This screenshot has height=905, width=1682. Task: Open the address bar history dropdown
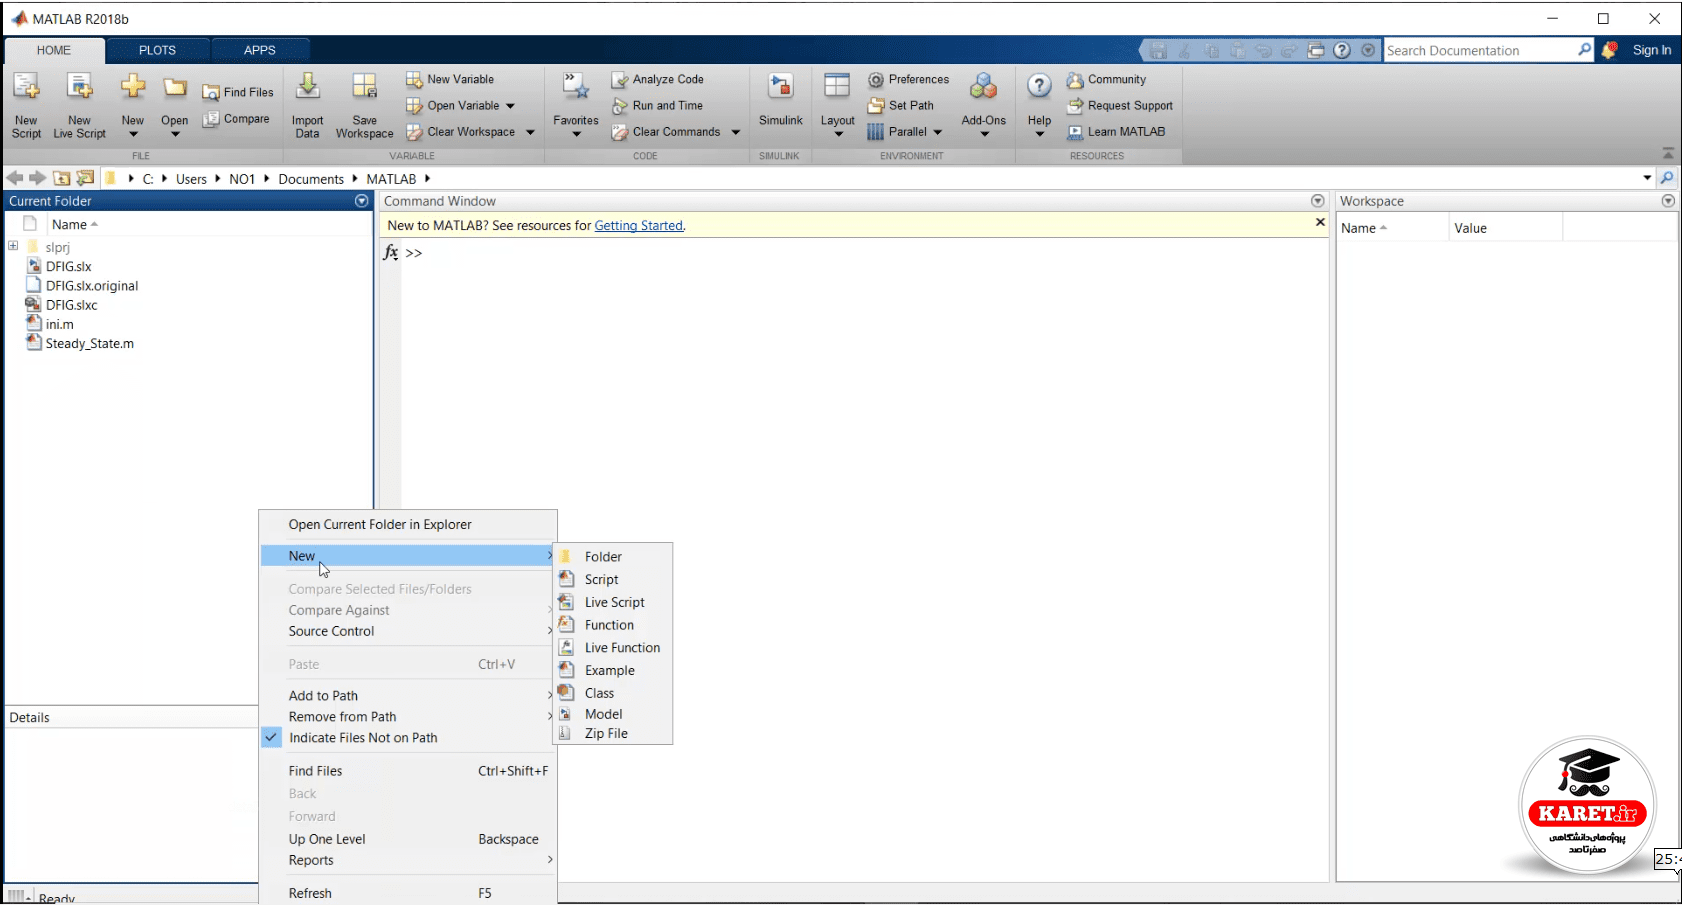(x=1647, y=178)
